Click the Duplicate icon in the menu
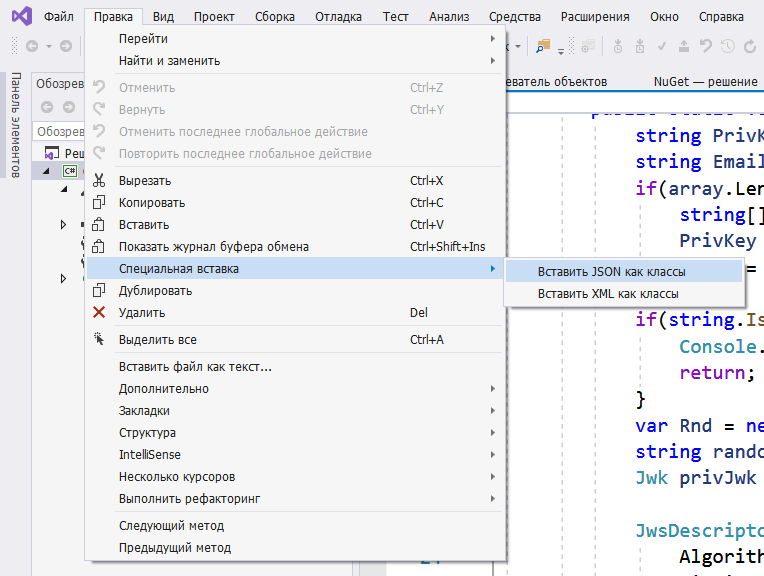 click(x=98, y=291)
